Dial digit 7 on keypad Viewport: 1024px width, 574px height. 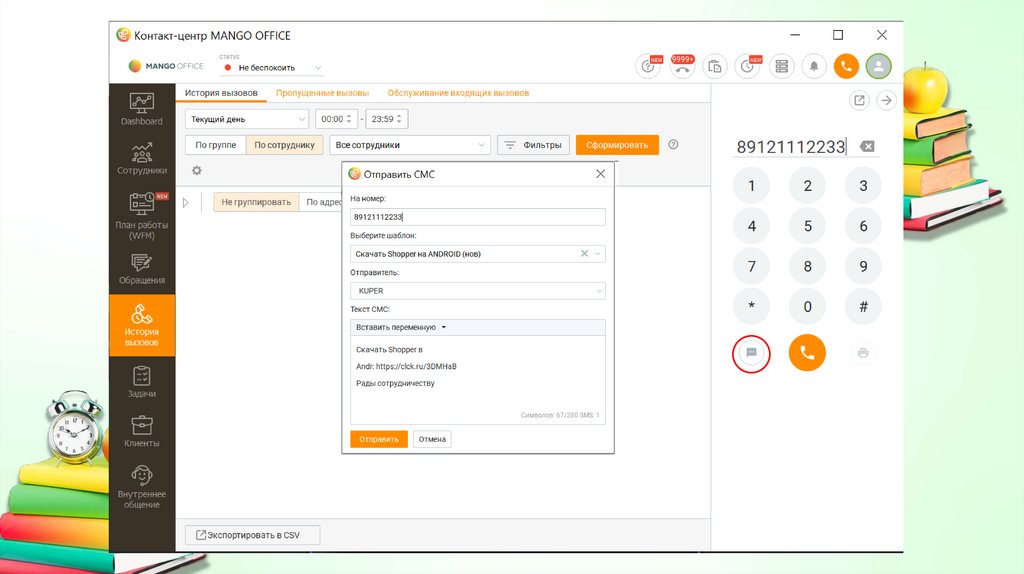(751, 266)
